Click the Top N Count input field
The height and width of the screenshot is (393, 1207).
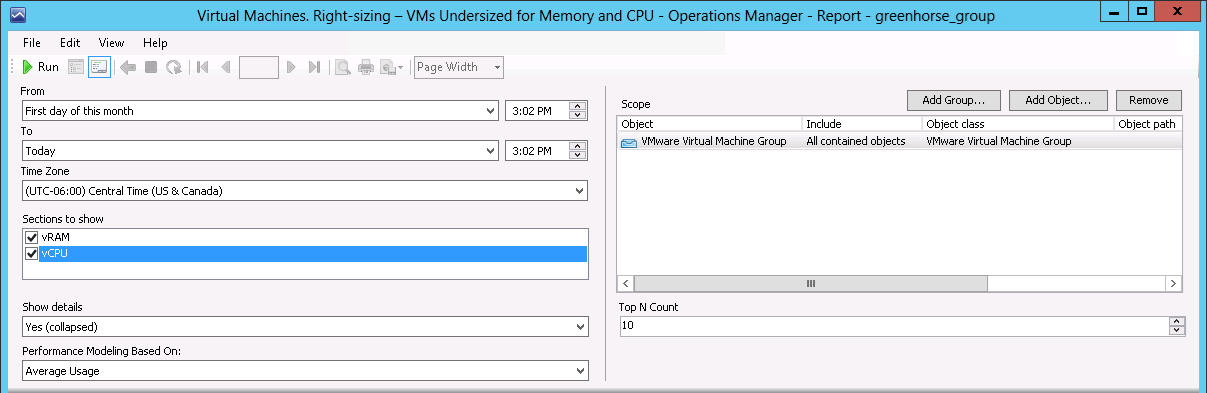[893, 326]
